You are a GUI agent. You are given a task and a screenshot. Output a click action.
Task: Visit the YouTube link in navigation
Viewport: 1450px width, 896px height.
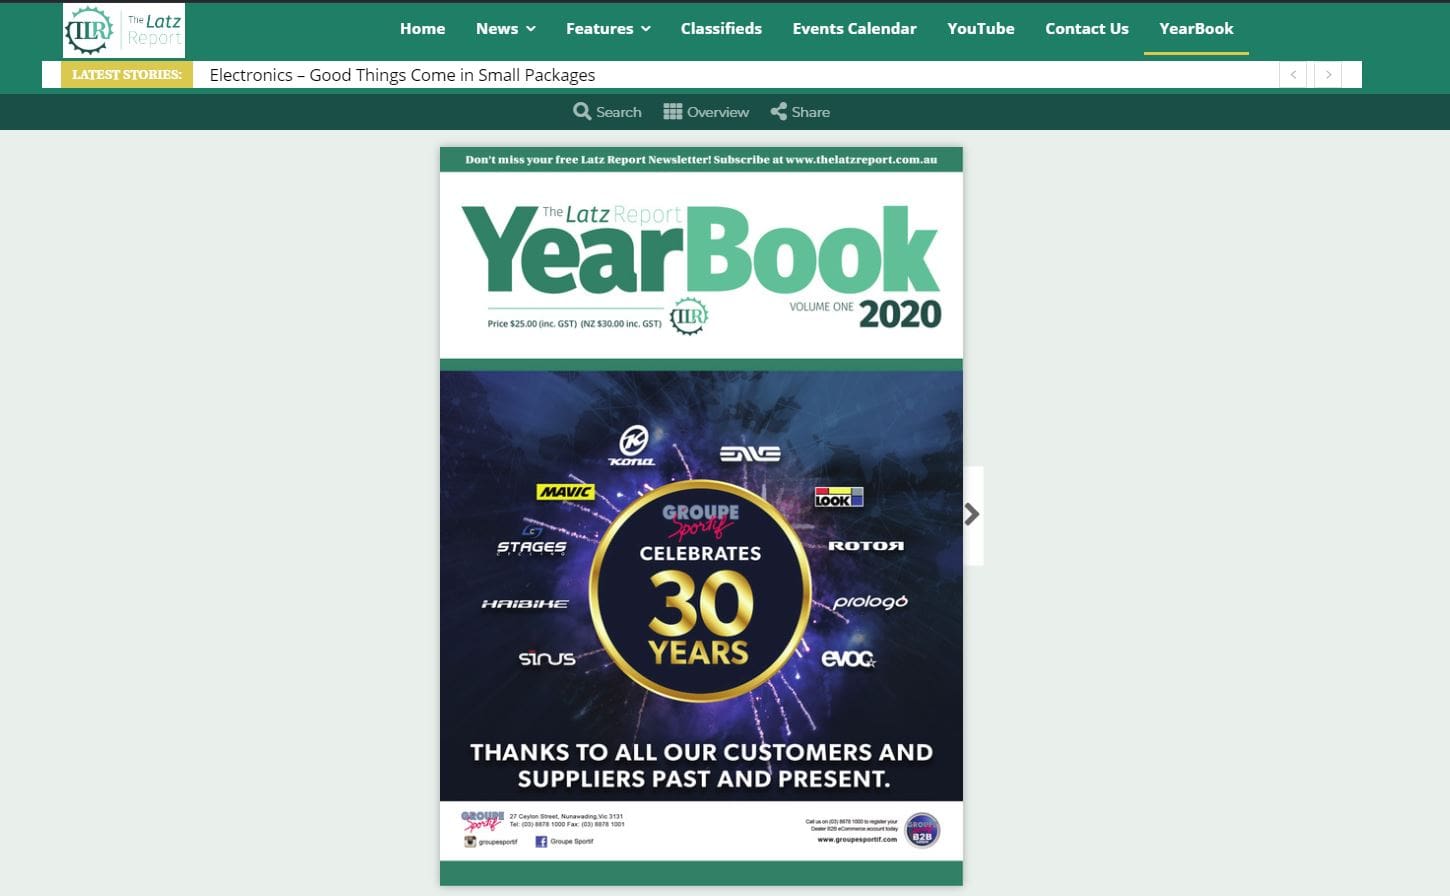[981, 29]
